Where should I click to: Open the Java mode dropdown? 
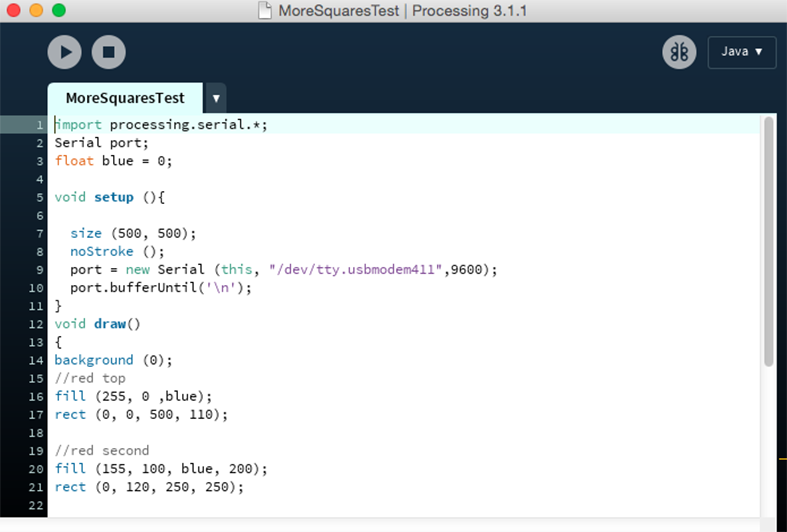click(742, 52)
